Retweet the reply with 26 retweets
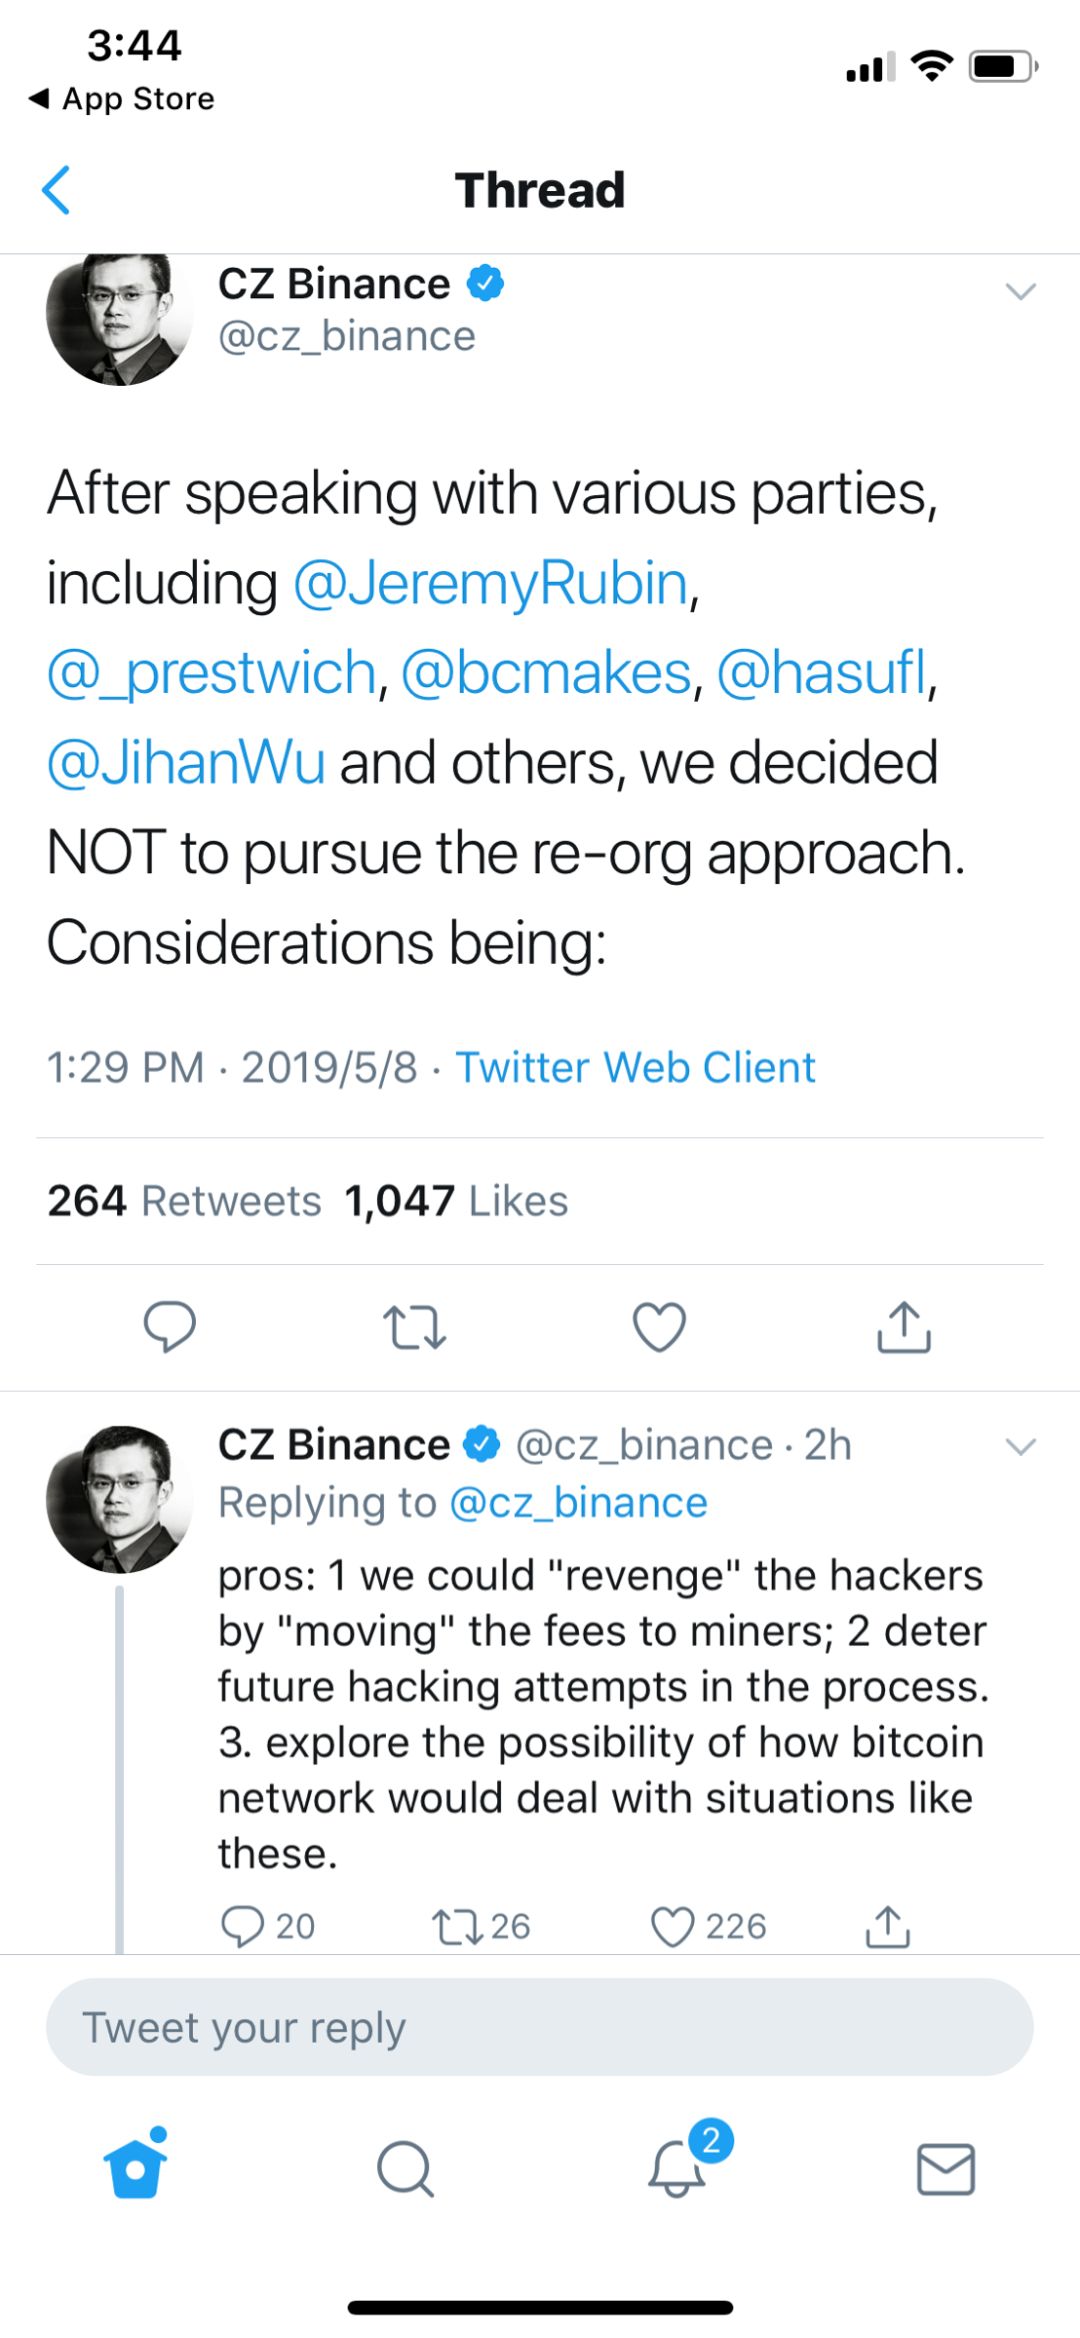1080x2338 pixels. point(456,1926)
